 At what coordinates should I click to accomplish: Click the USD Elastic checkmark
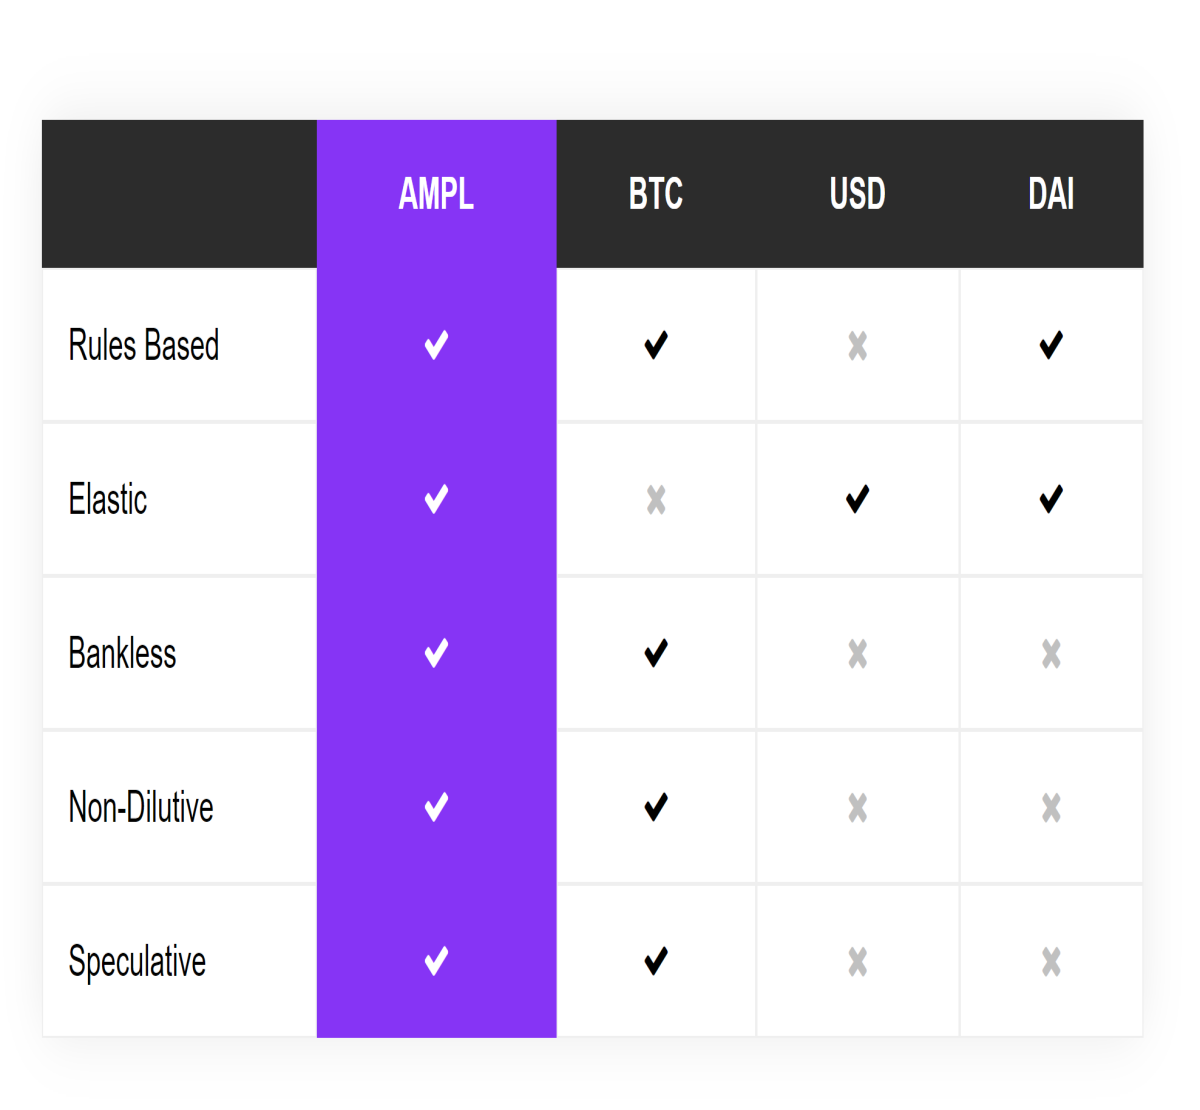(x=857, y=499)
